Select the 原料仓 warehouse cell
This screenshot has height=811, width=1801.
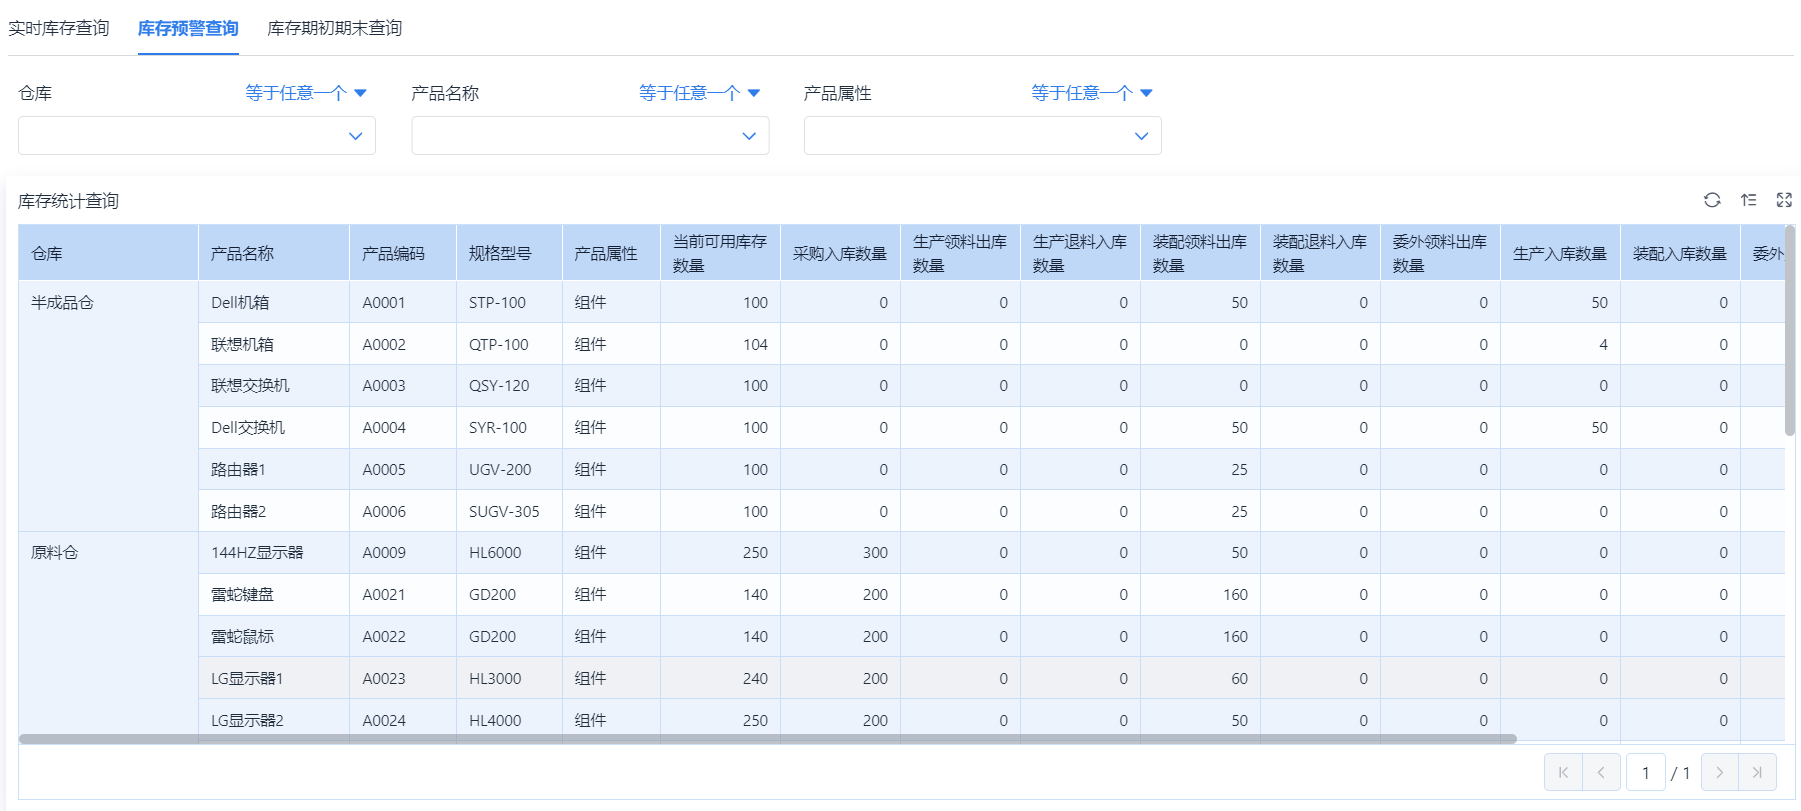pyautogui.click(x=108, y=637)
